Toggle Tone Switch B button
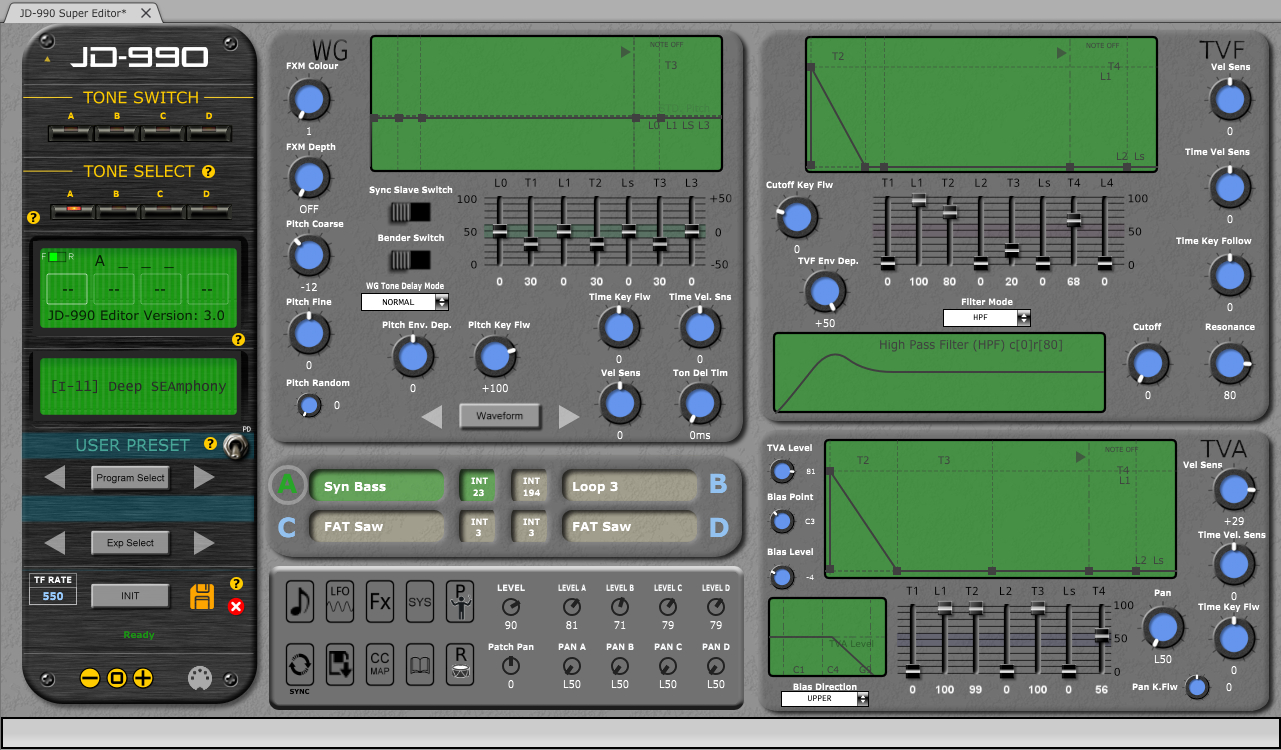Screen dimensions: 1281x750 [x=116, y=133]
